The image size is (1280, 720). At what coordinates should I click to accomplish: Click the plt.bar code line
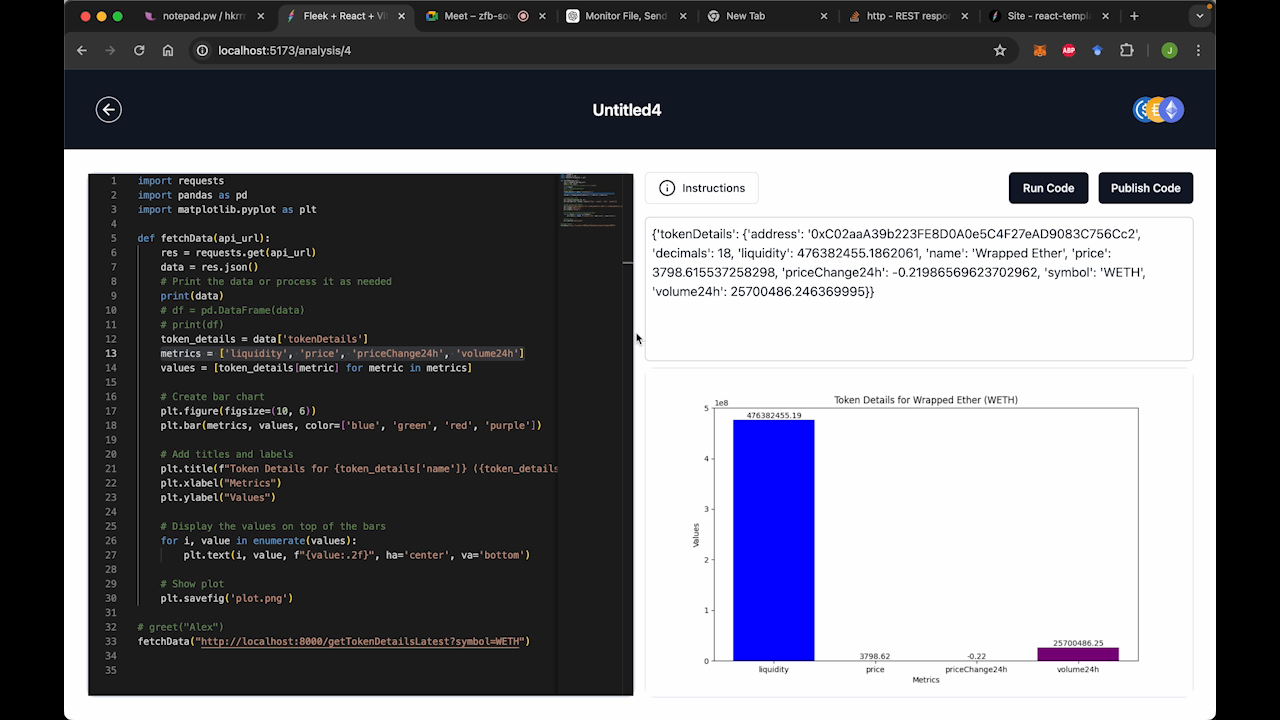tap(351, 425)
